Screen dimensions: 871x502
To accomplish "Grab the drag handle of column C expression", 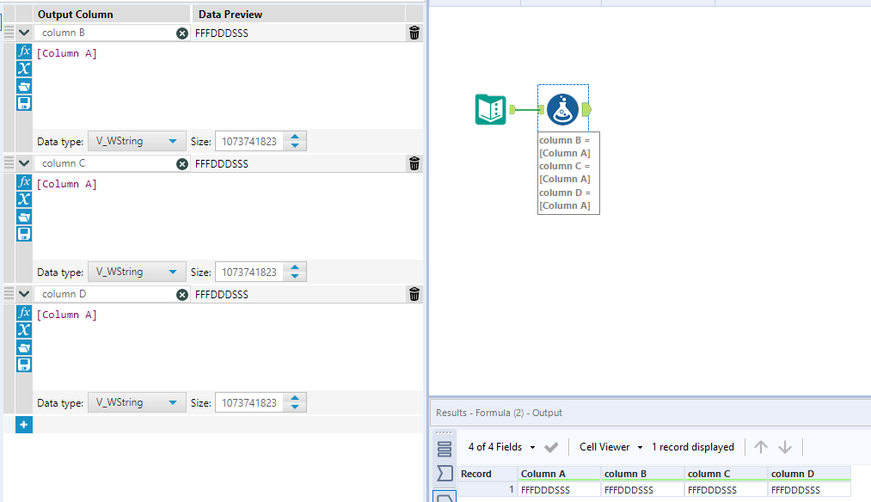I will point(9,163).
